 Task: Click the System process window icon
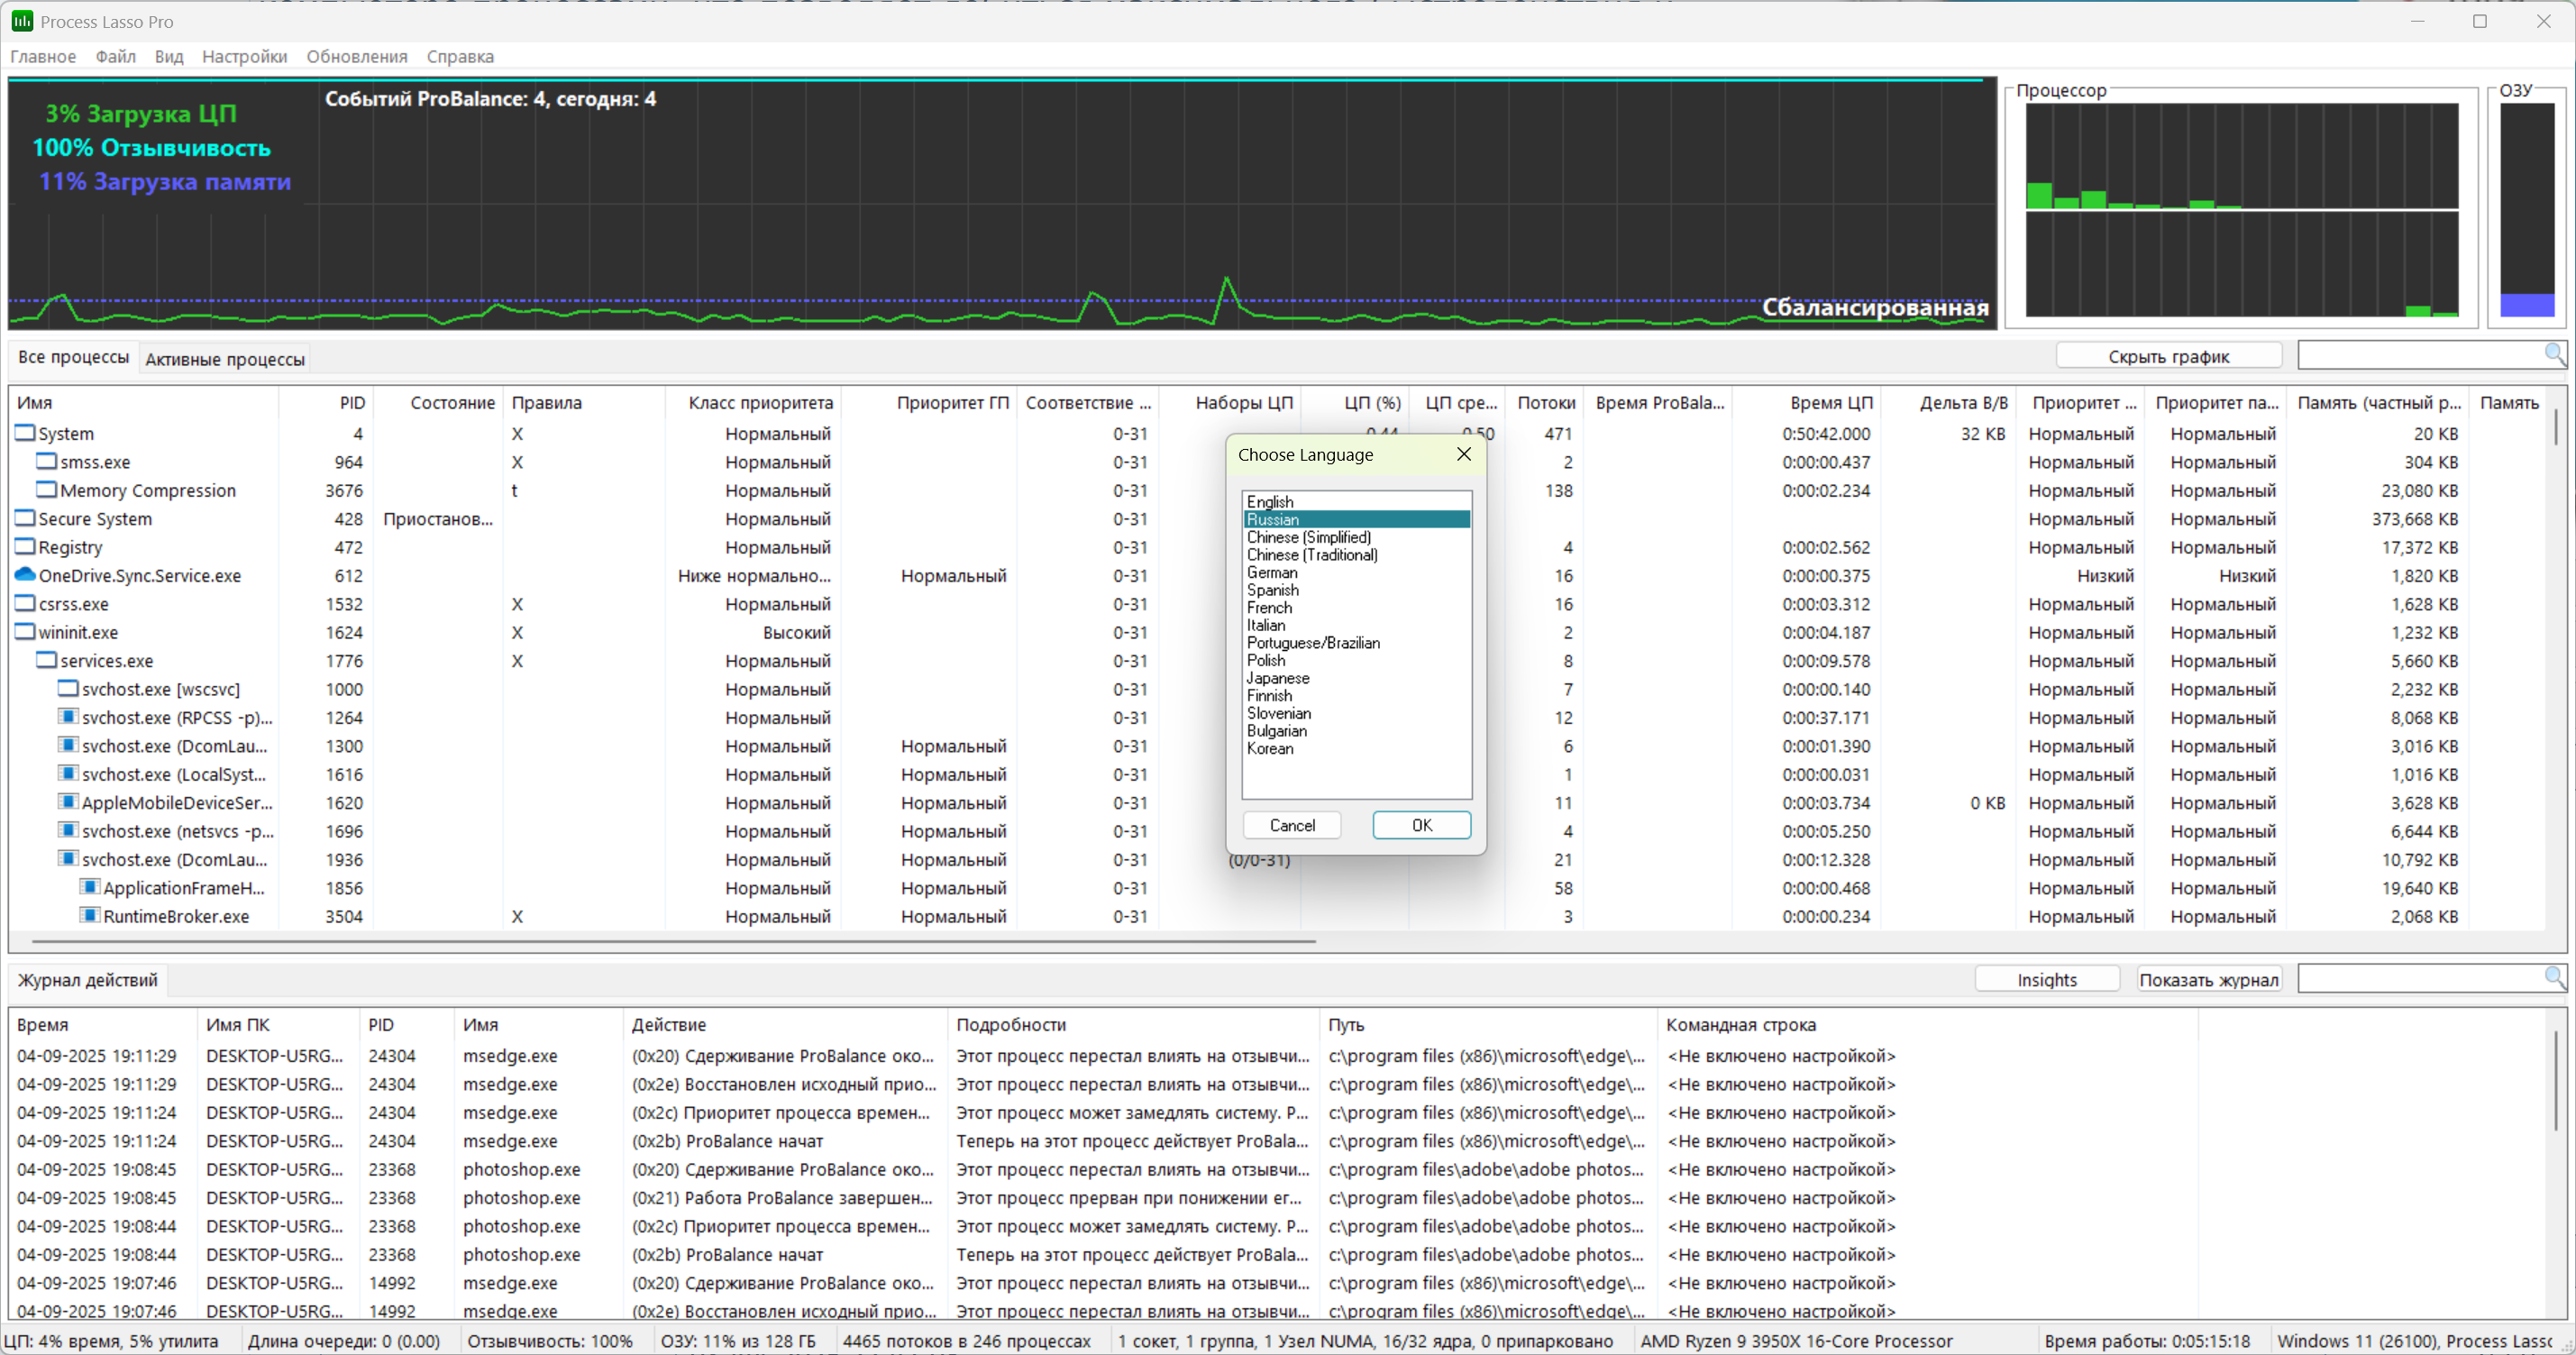24,433
